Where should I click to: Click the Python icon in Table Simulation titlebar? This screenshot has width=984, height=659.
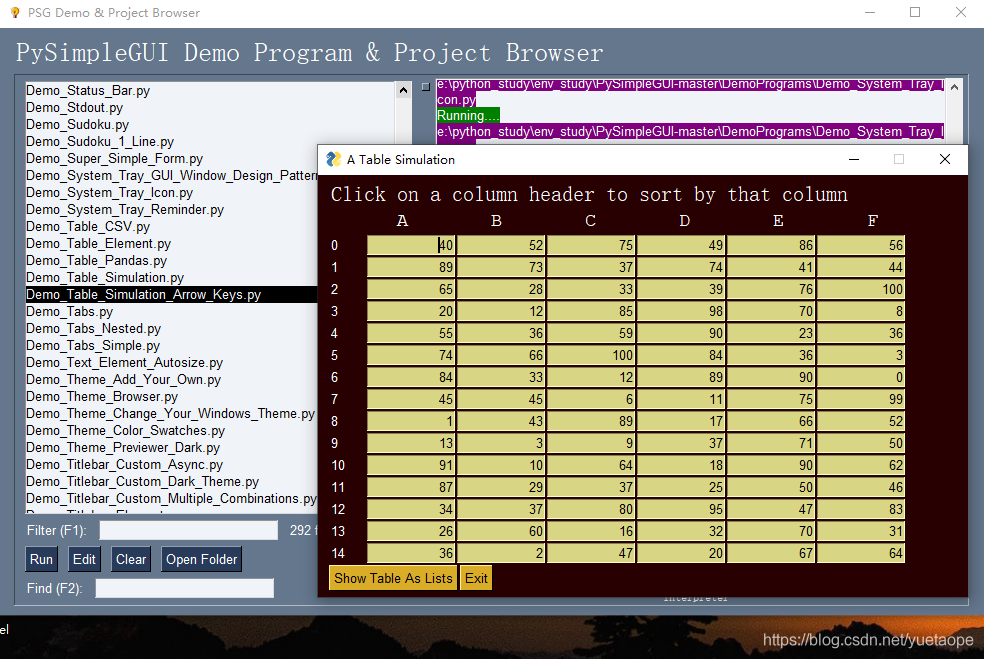pyautogui.click(x=333, y=159)
